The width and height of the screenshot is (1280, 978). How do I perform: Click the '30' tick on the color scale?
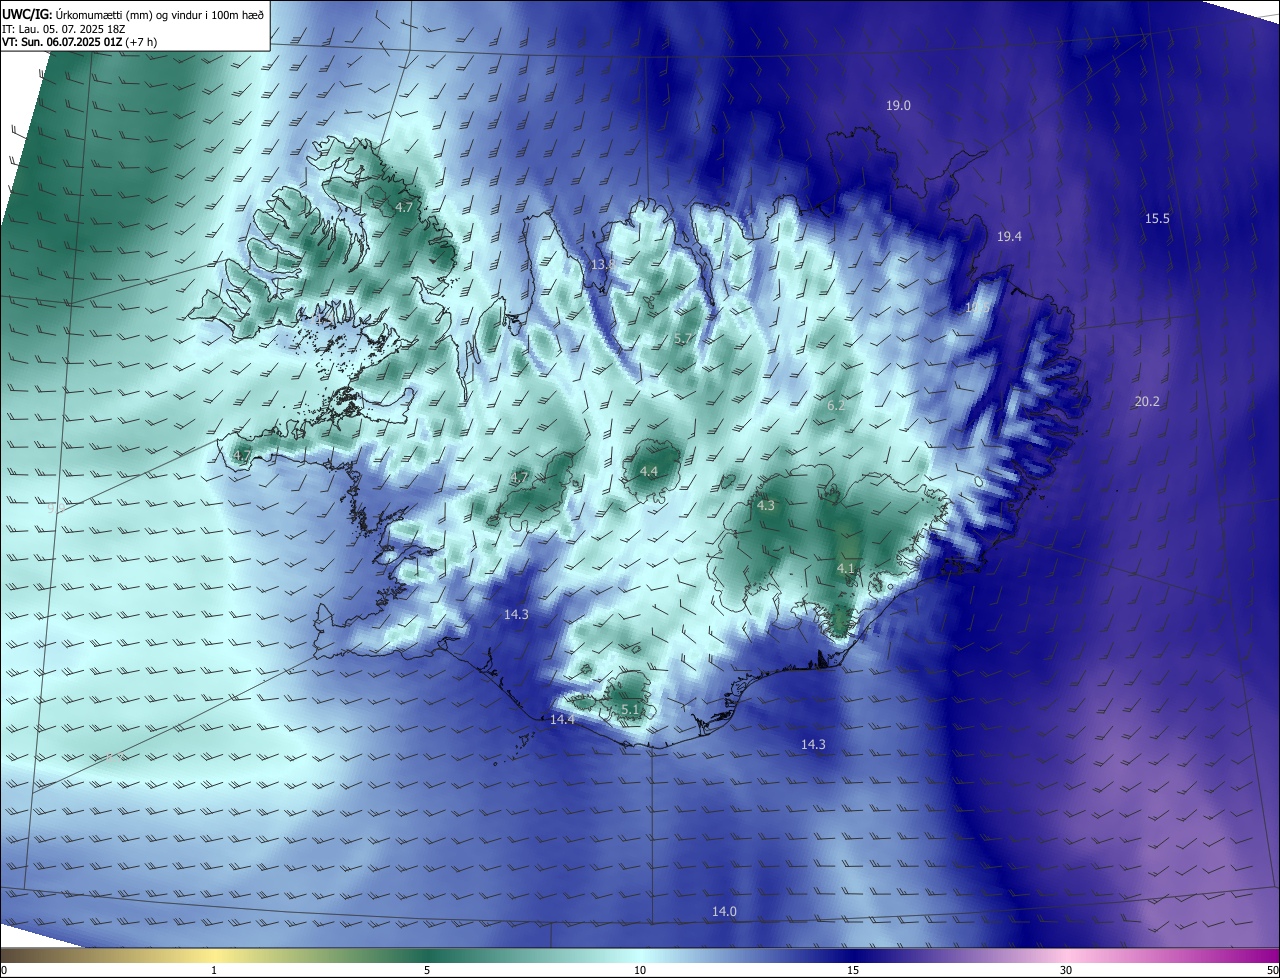(1066, 970)
